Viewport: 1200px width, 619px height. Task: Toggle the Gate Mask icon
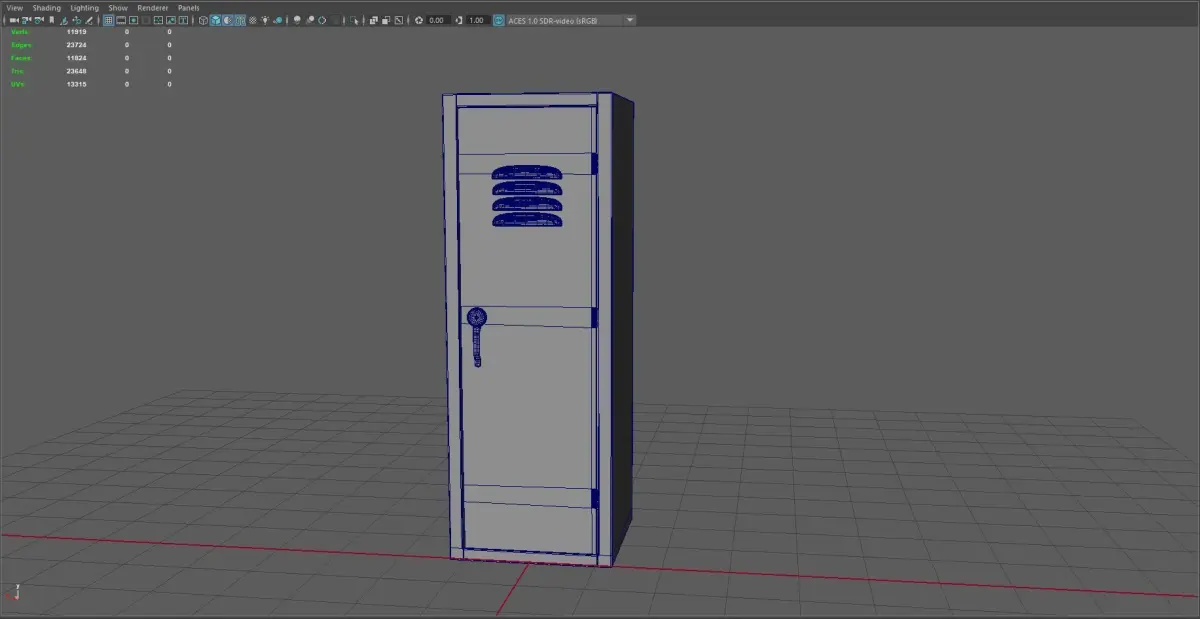[146, 20]
